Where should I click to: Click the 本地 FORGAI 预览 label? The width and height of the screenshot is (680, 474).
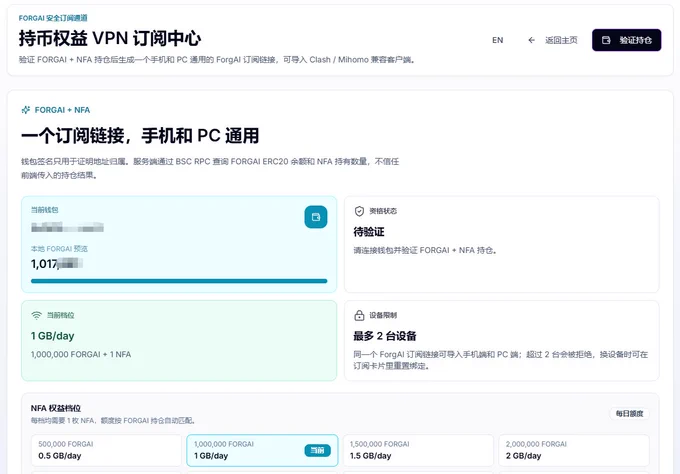click(59, 248)
